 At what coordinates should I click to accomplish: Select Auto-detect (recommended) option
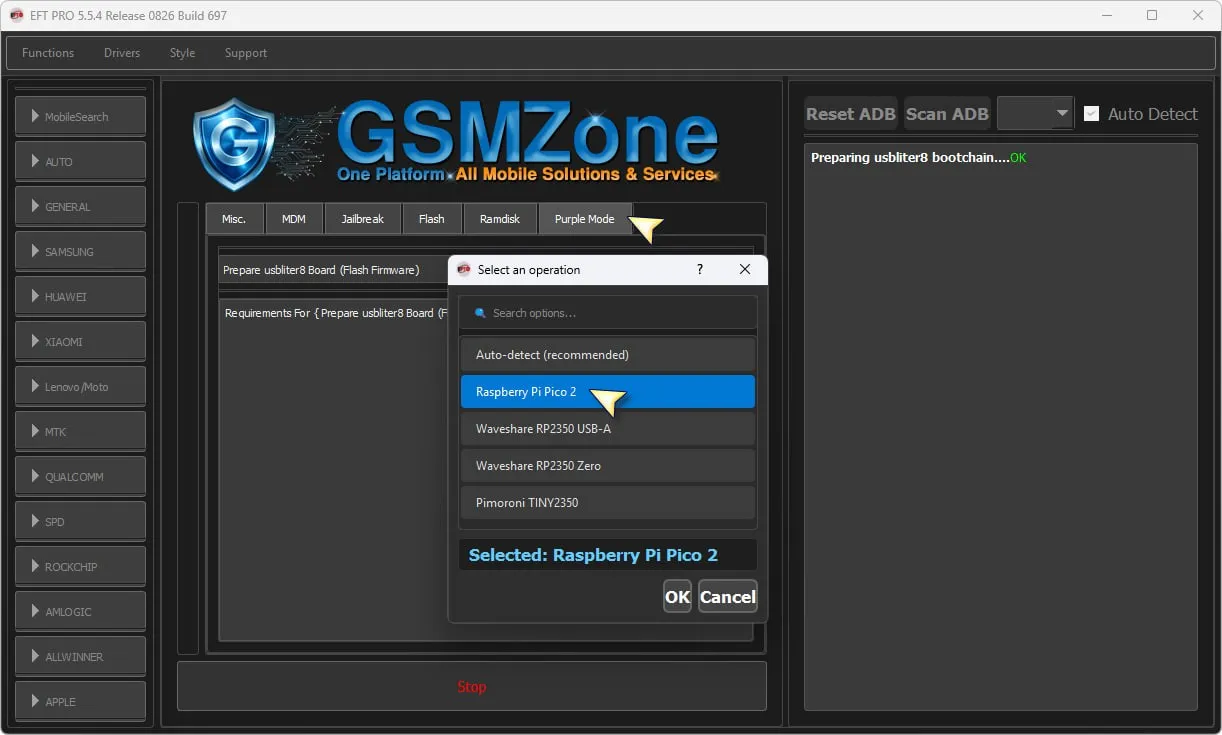[608, 355]
